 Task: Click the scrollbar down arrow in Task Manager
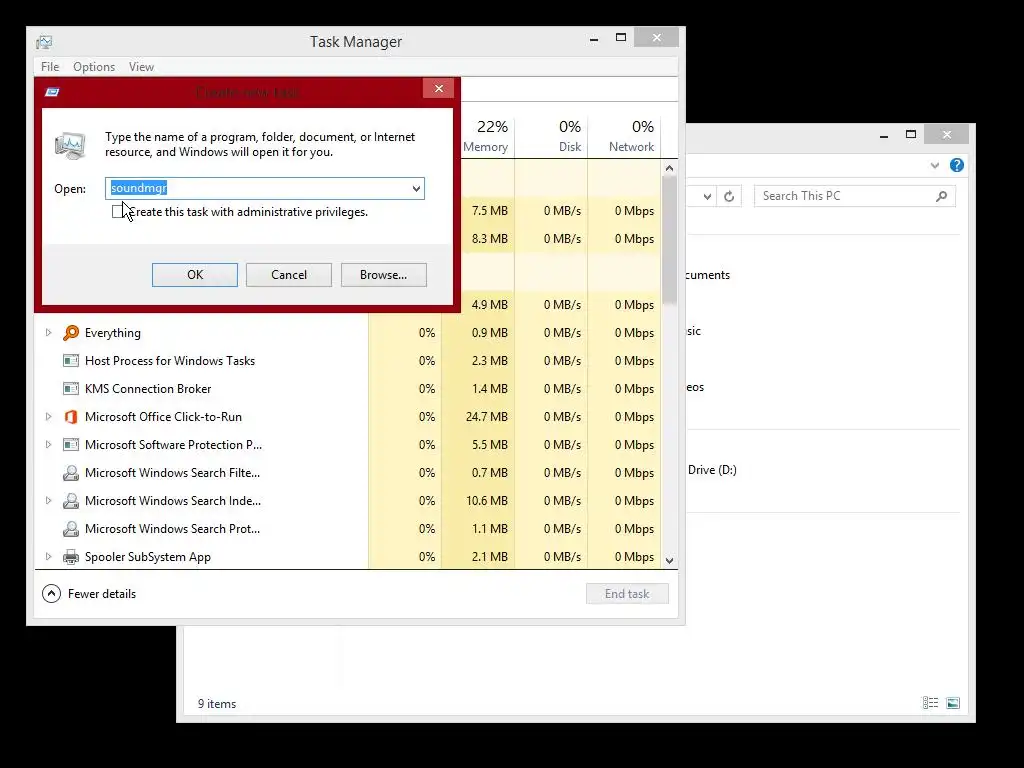pos(669,560)
